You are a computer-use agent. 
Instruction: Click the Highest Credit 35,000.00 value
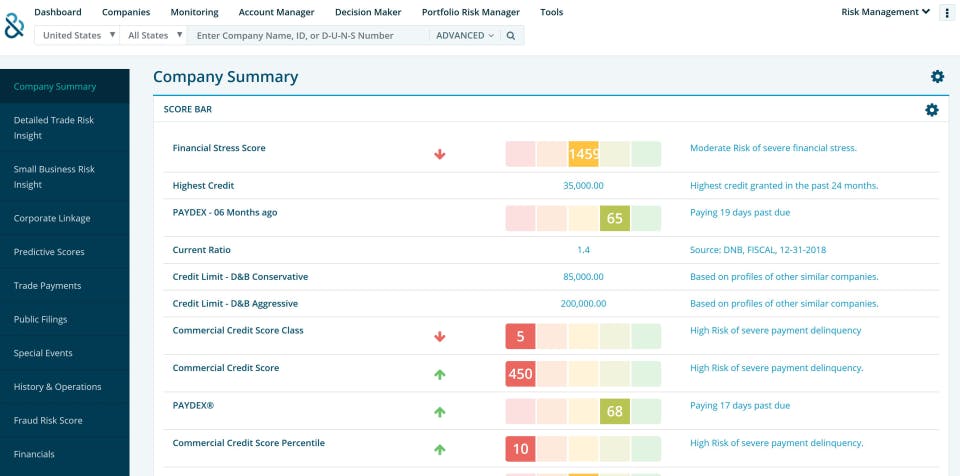click(x=583, y=185)
